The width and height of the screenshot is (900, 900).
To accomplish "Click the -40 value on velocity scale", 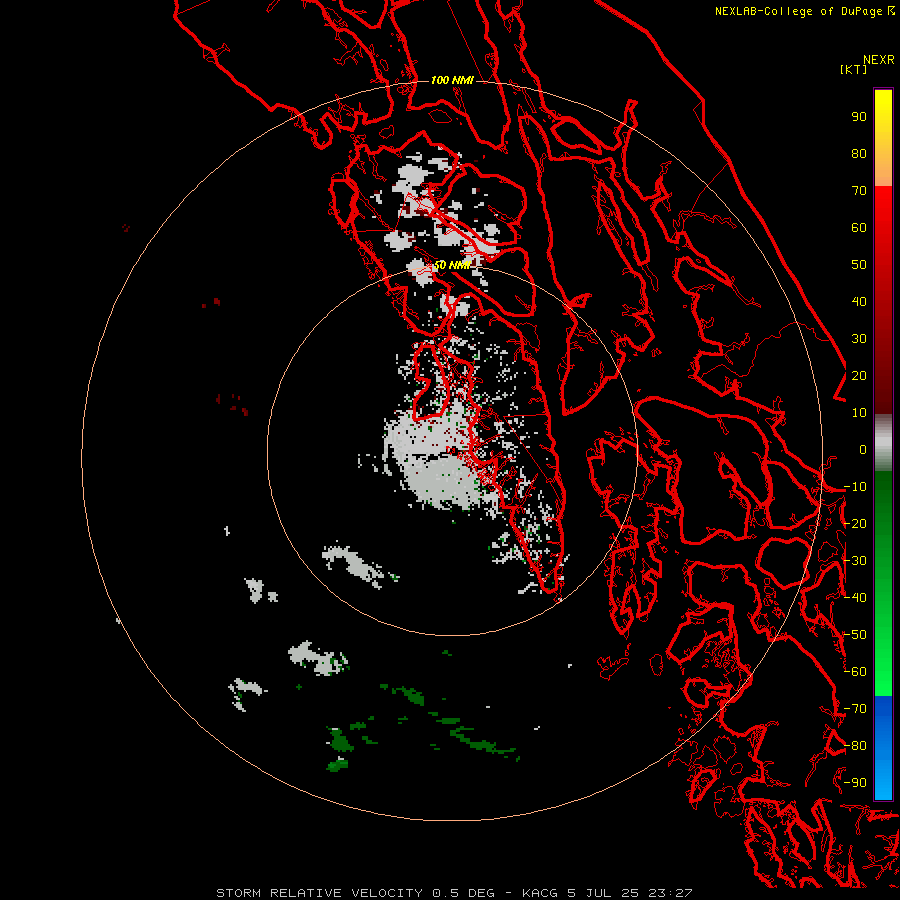I will click(855, 598).
